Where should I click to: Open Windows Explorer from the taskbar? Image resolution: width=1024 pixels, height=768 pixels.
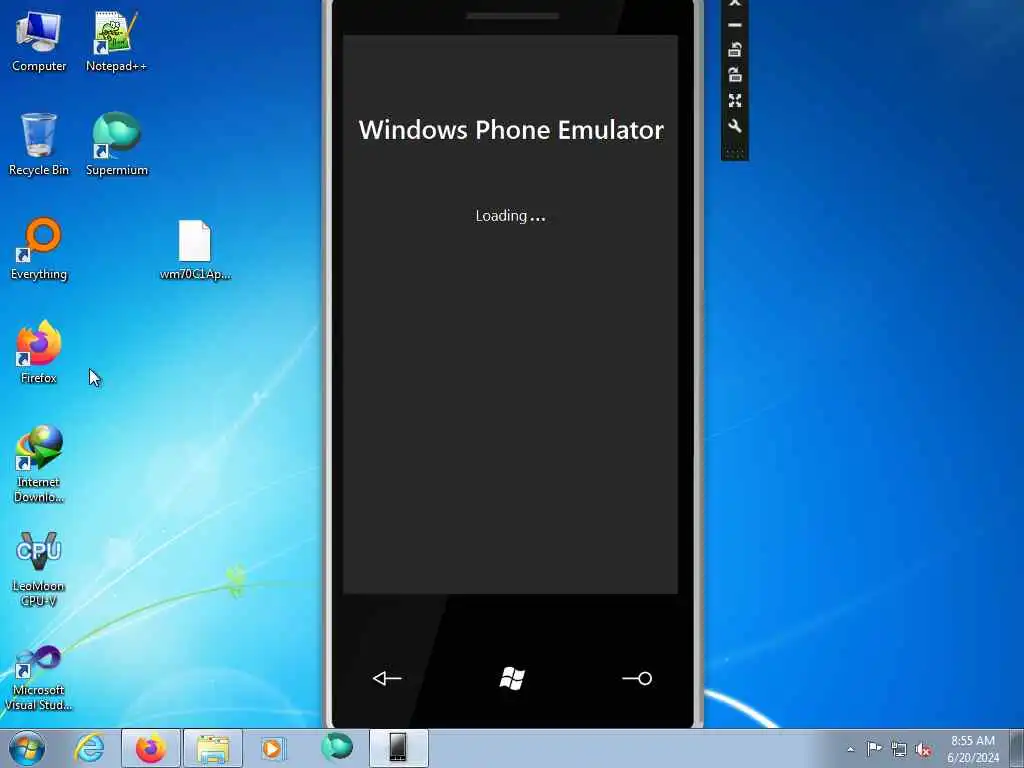click(x=213, y=748)
